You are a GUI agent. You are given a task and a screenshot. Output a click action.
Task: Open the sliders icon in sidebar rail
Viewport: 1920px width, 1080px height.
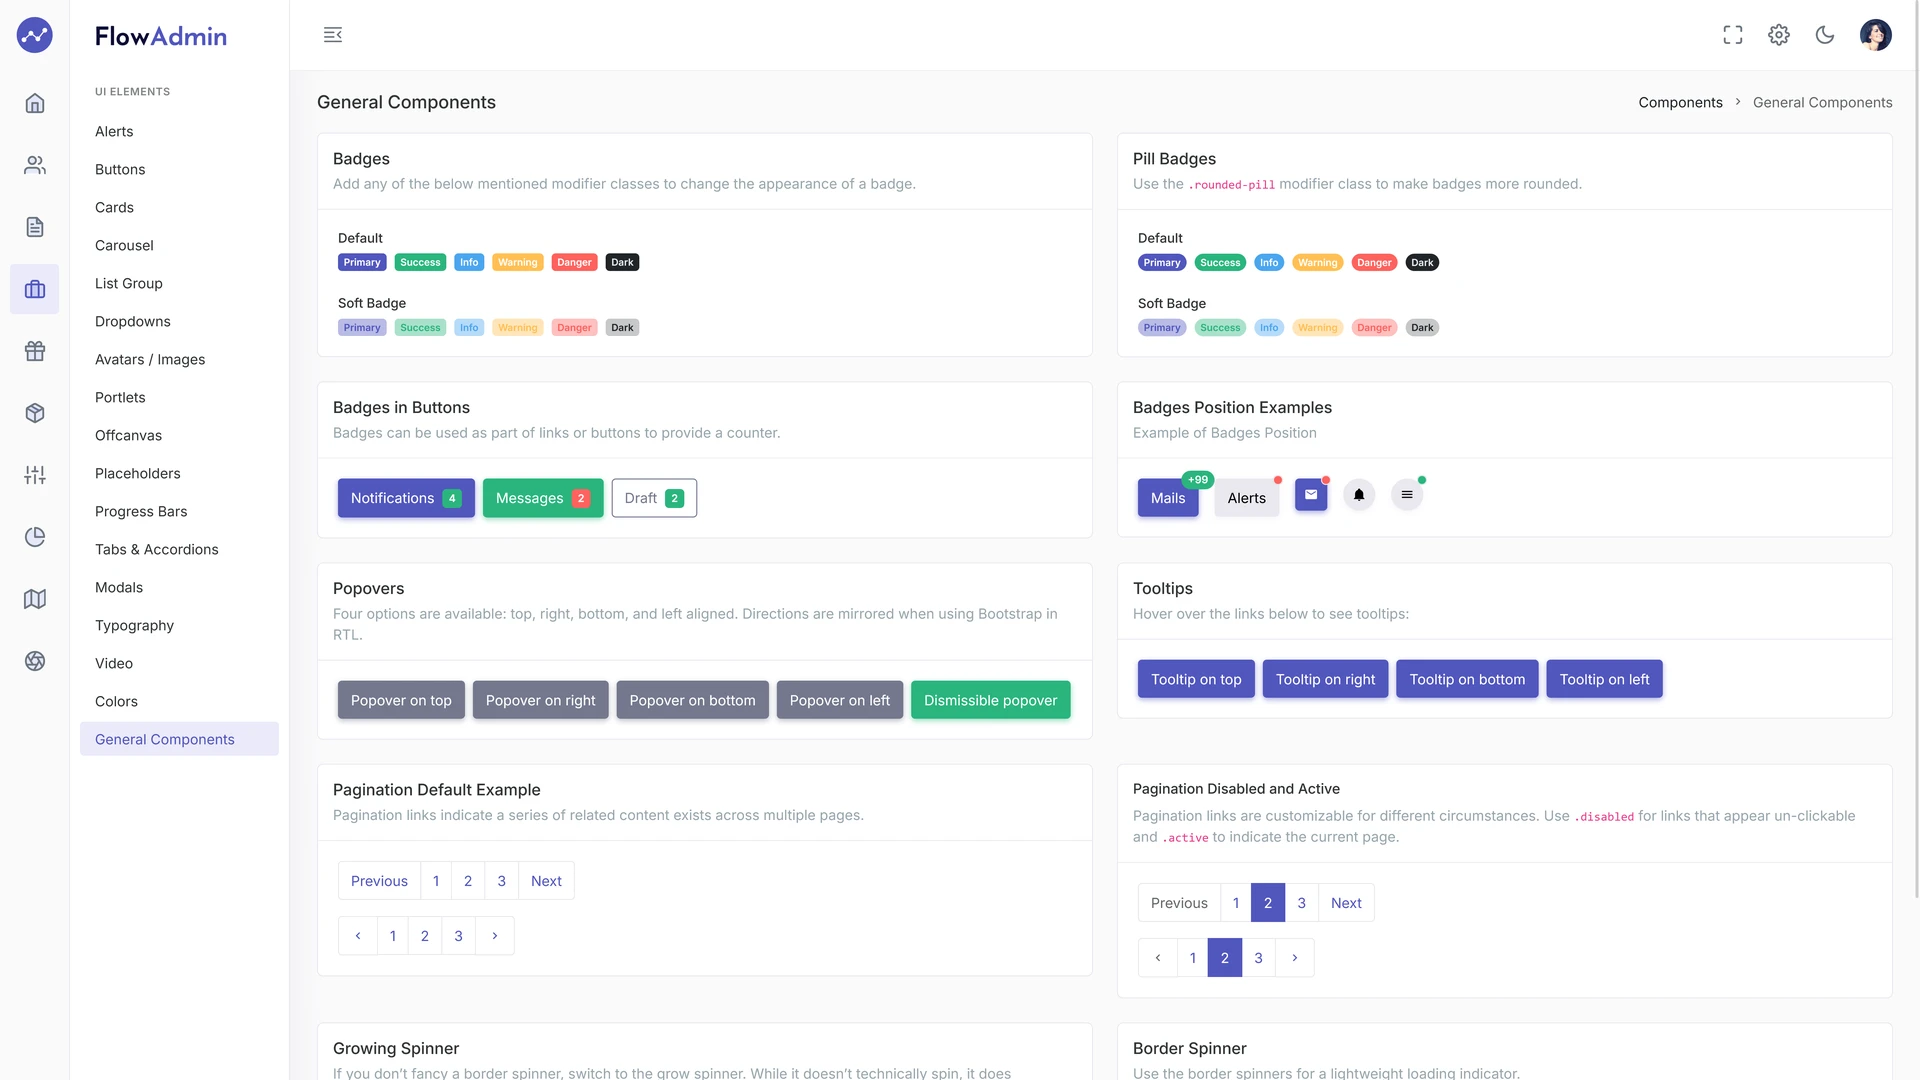click(35, 475)
